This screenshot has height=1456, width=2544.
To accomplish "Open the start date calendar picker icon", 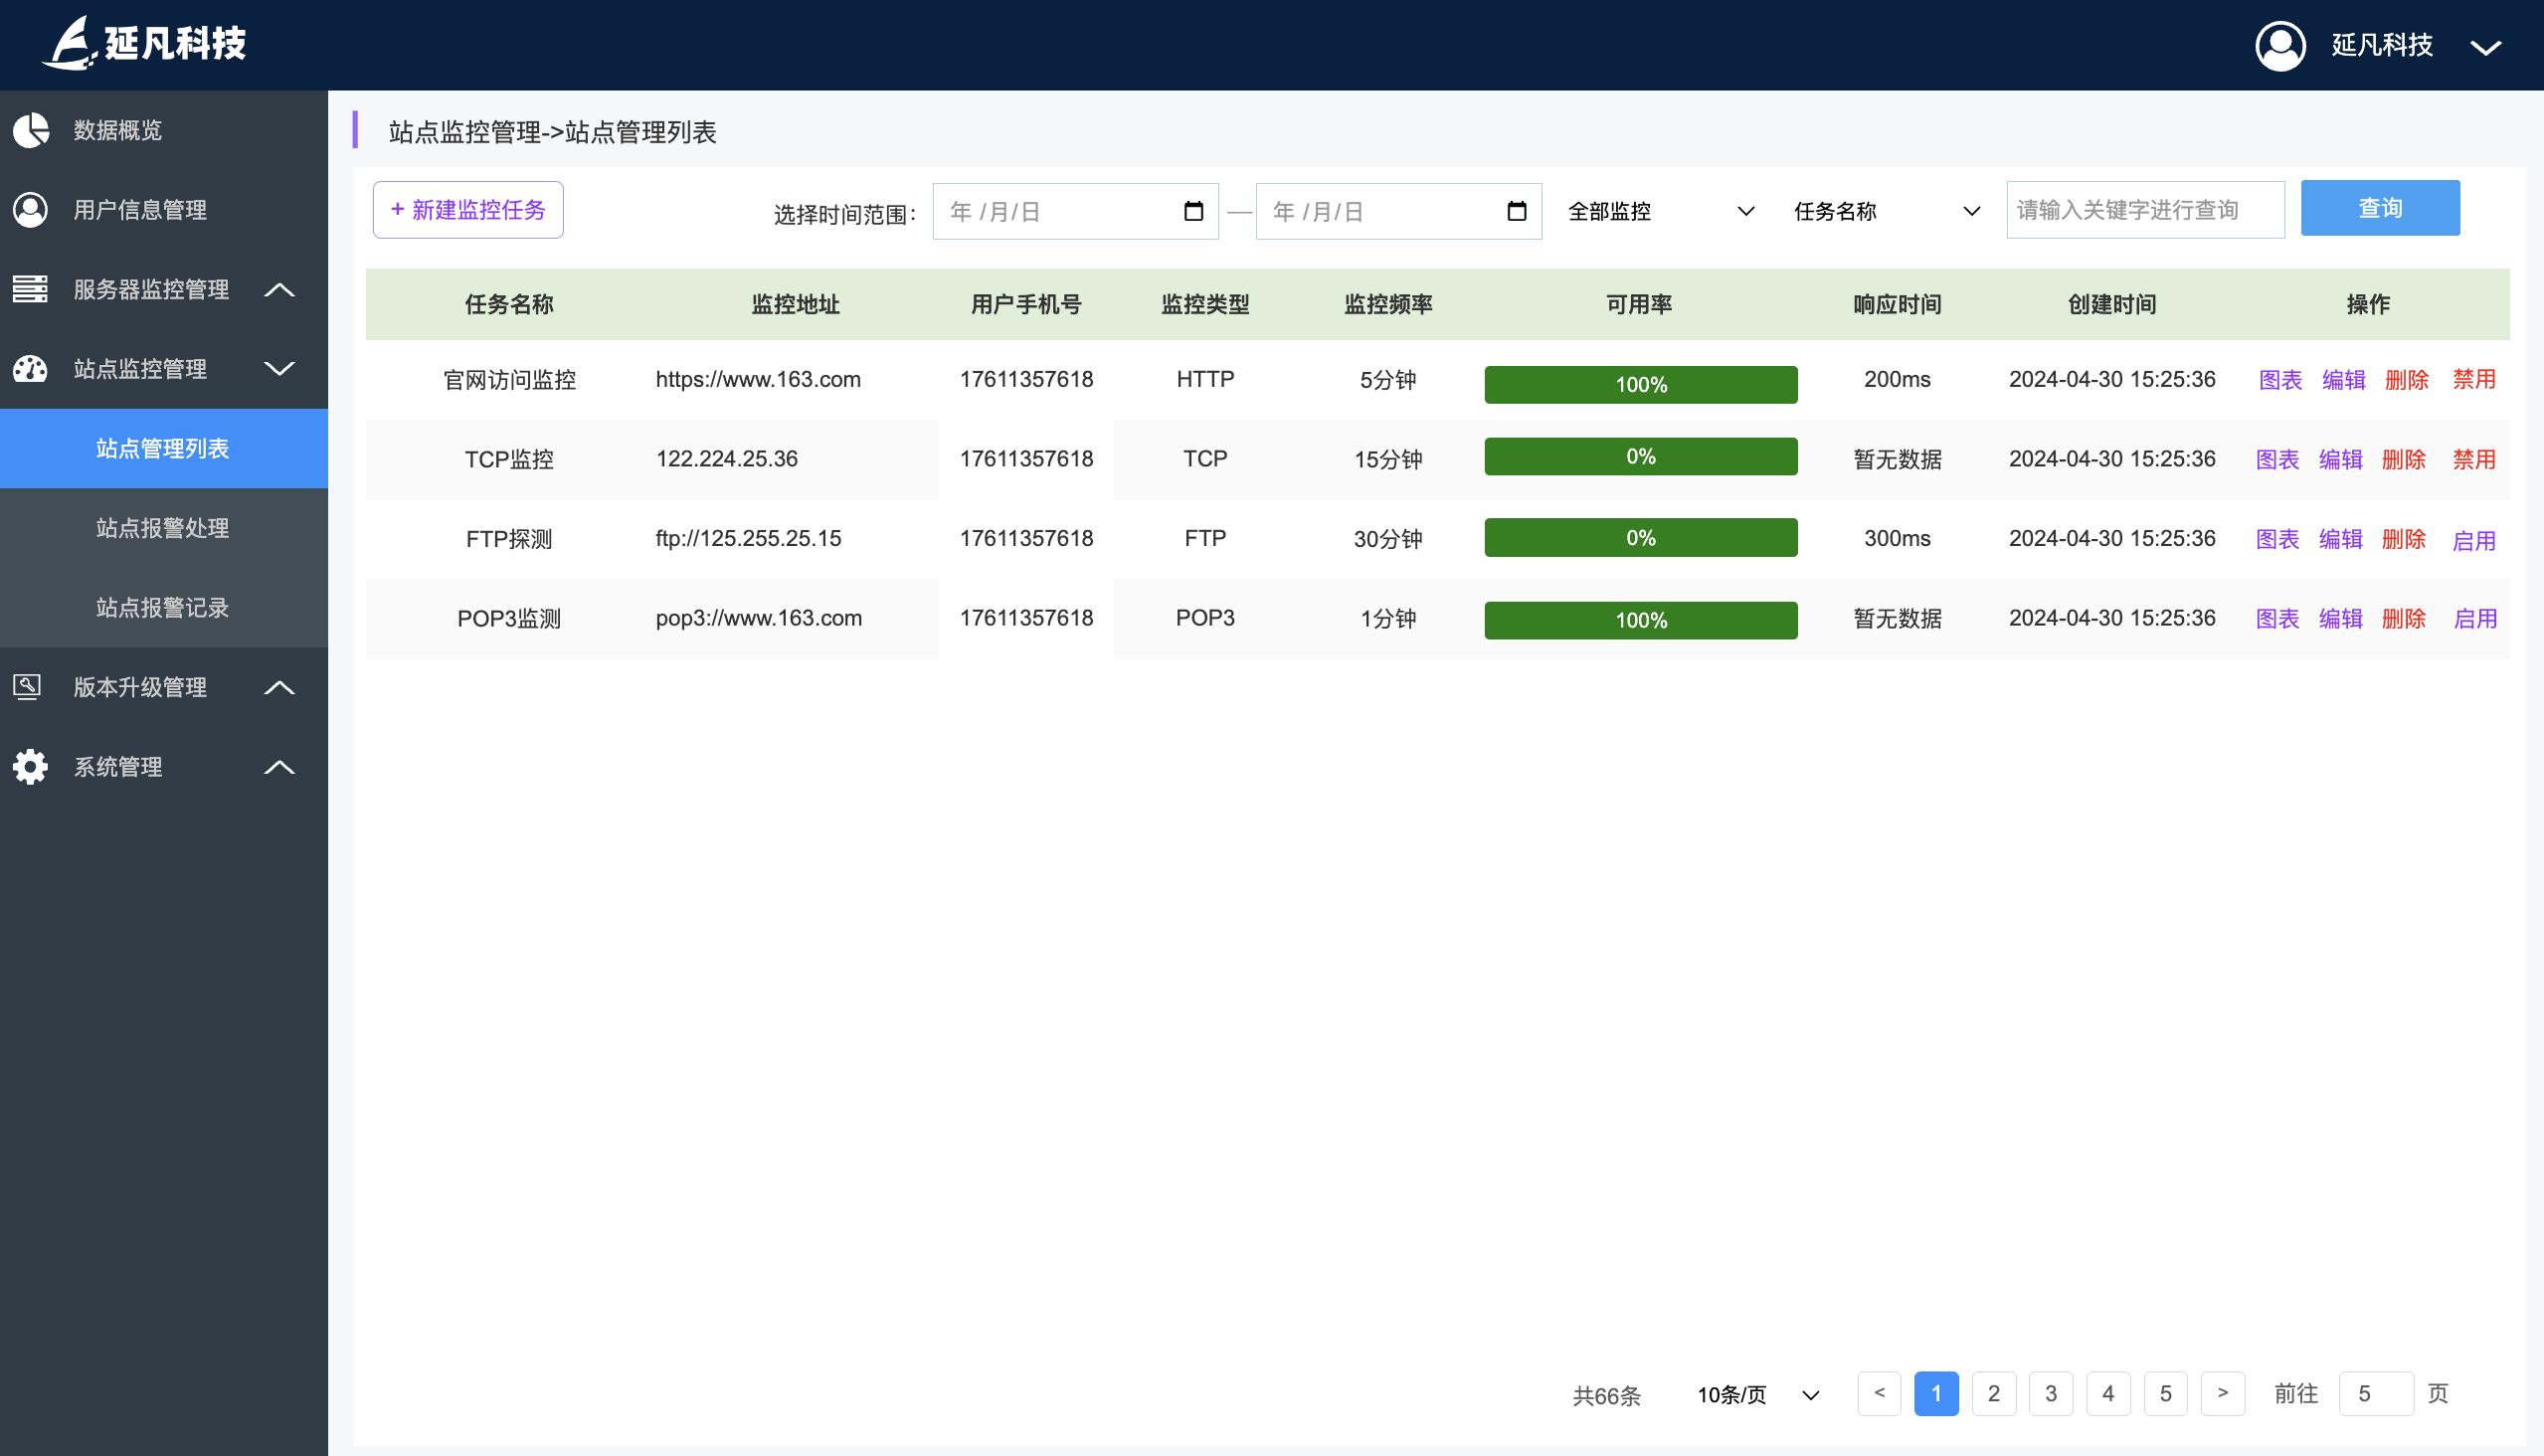I will [x=1193, y=211].
